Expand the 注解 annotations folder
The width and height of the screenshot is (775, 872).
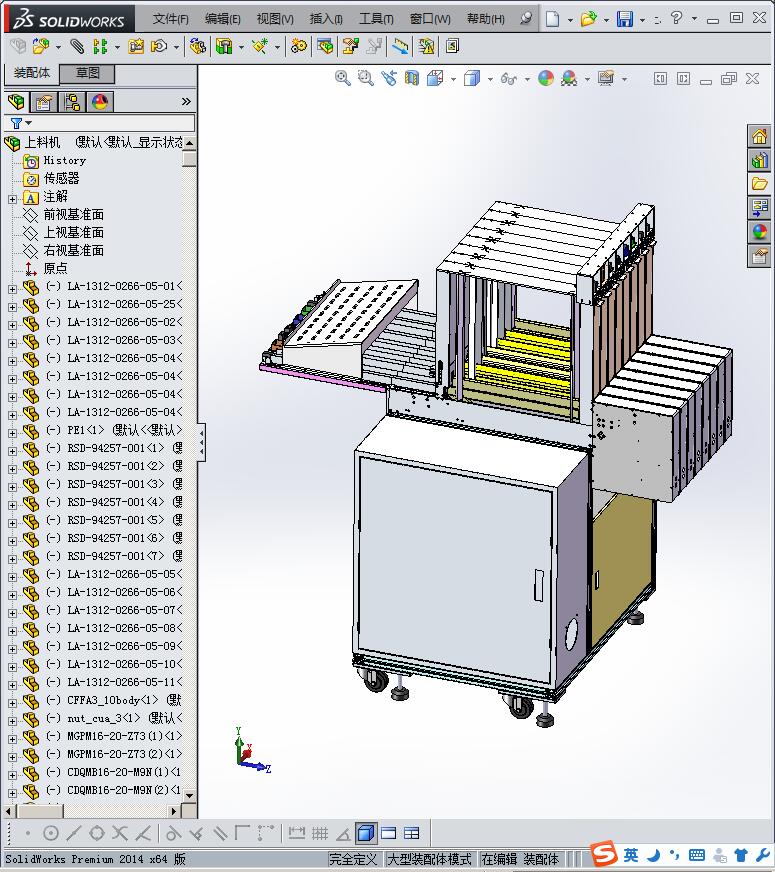pos(12,199)
